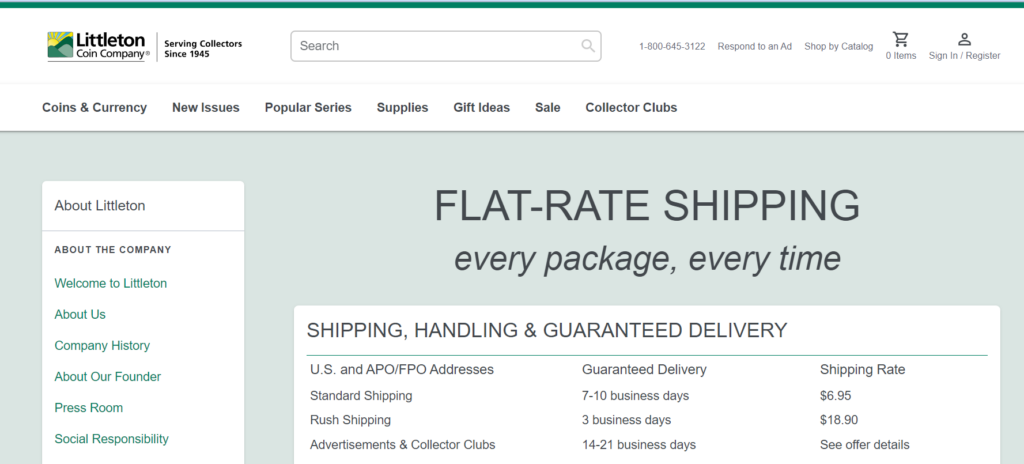Click the magnifying glass search icon

click(588, 46)
